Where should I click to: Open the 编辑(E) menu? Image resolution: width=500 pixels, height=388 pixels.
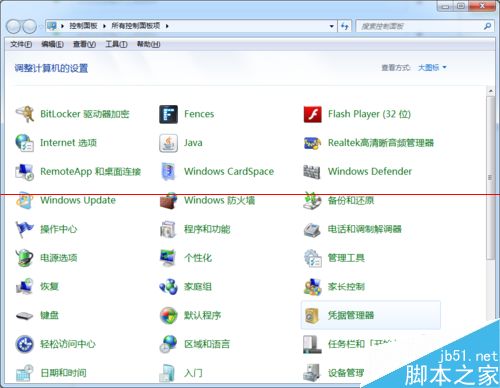click(52, 44)
